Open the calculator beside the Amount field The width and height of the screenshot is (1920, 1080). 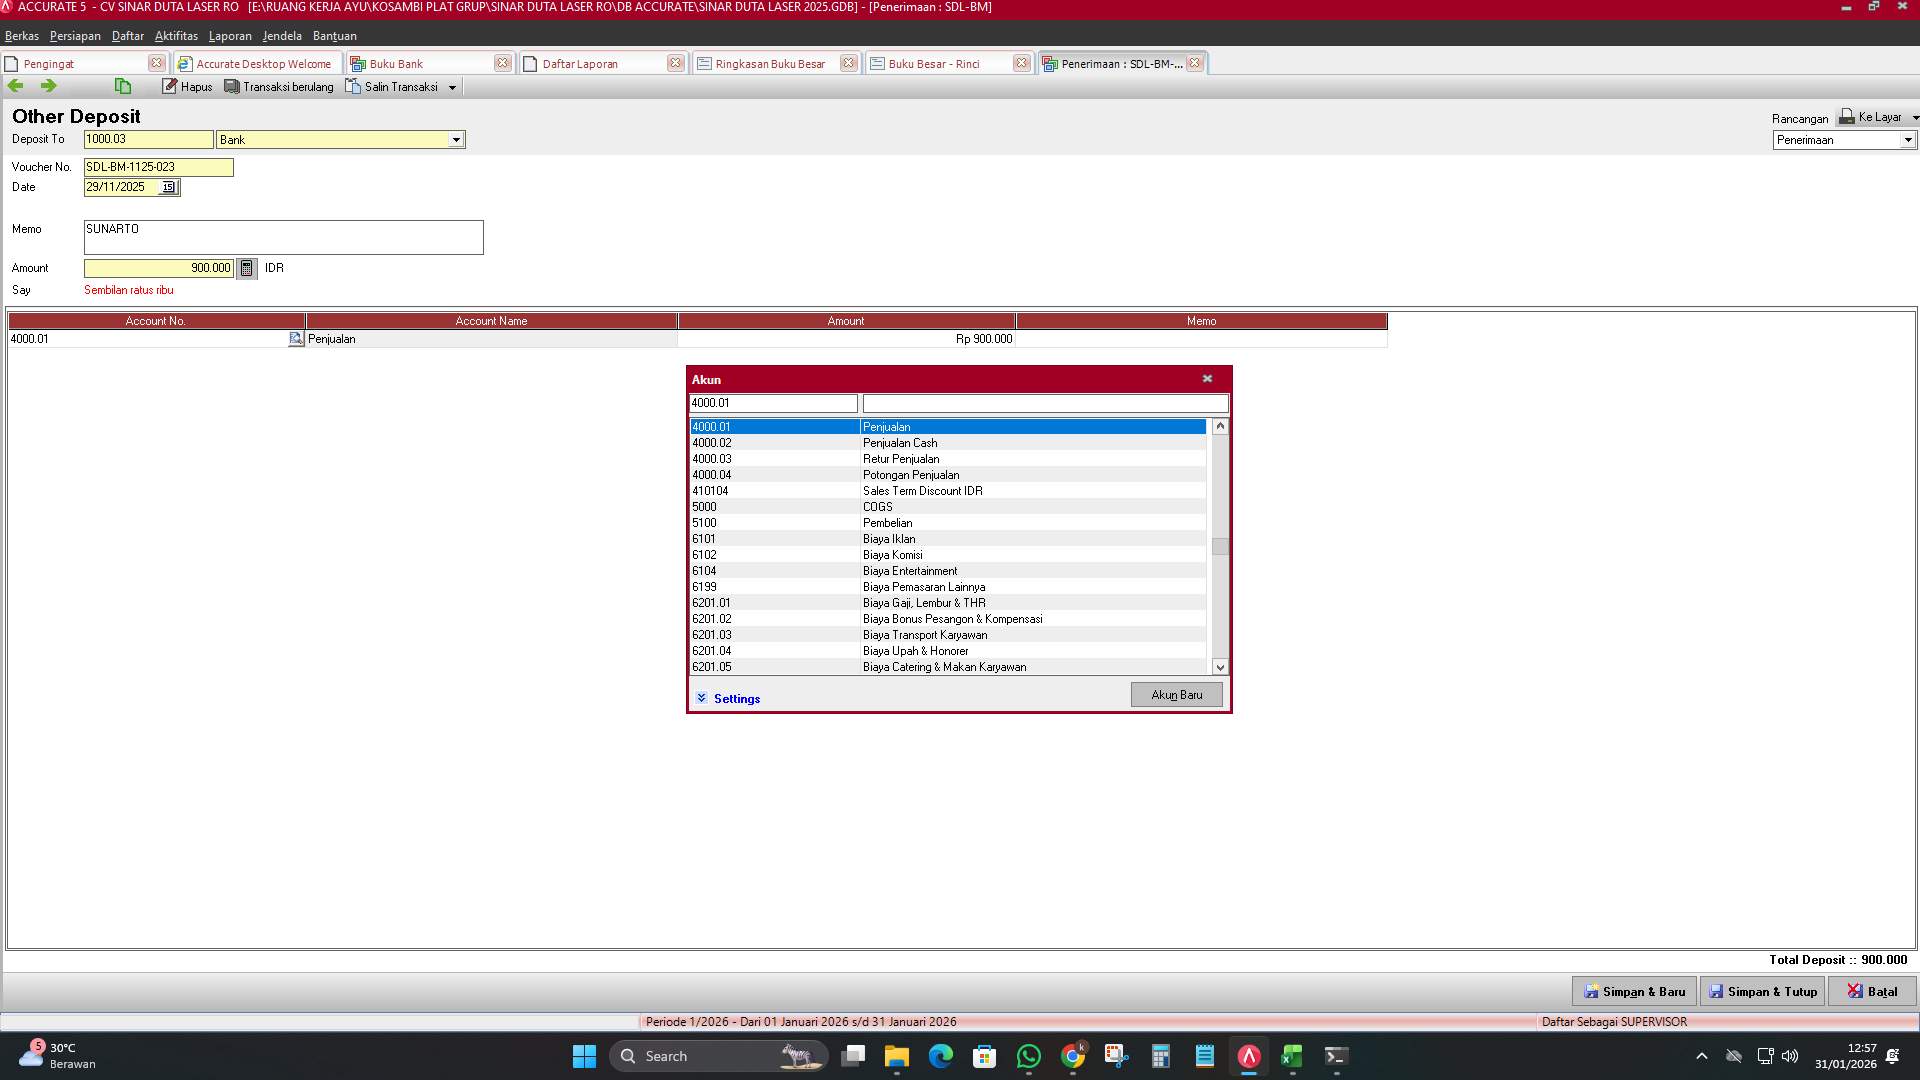click(x=246, y=268)
